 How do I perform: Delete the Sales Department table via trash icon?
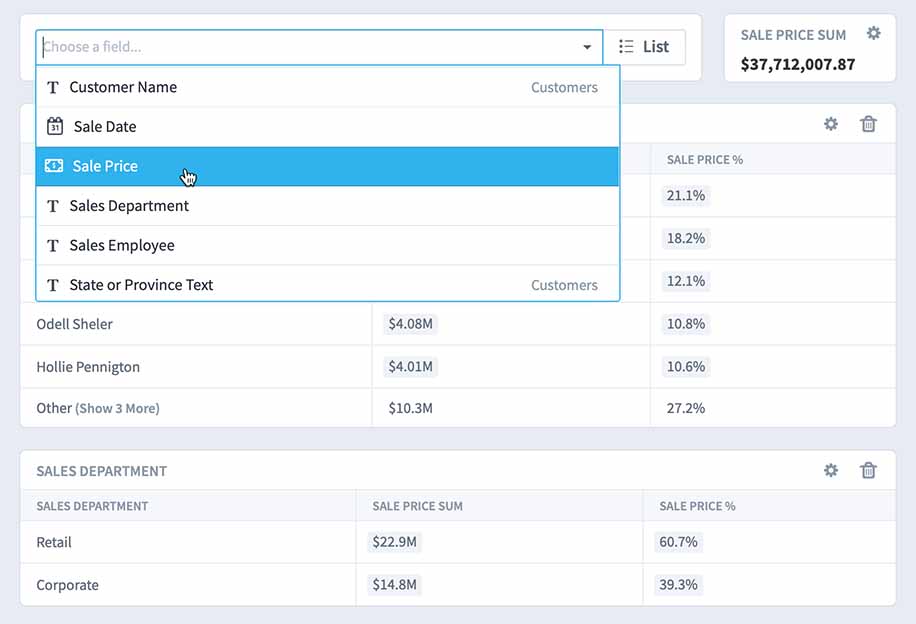tap(868, 470)
